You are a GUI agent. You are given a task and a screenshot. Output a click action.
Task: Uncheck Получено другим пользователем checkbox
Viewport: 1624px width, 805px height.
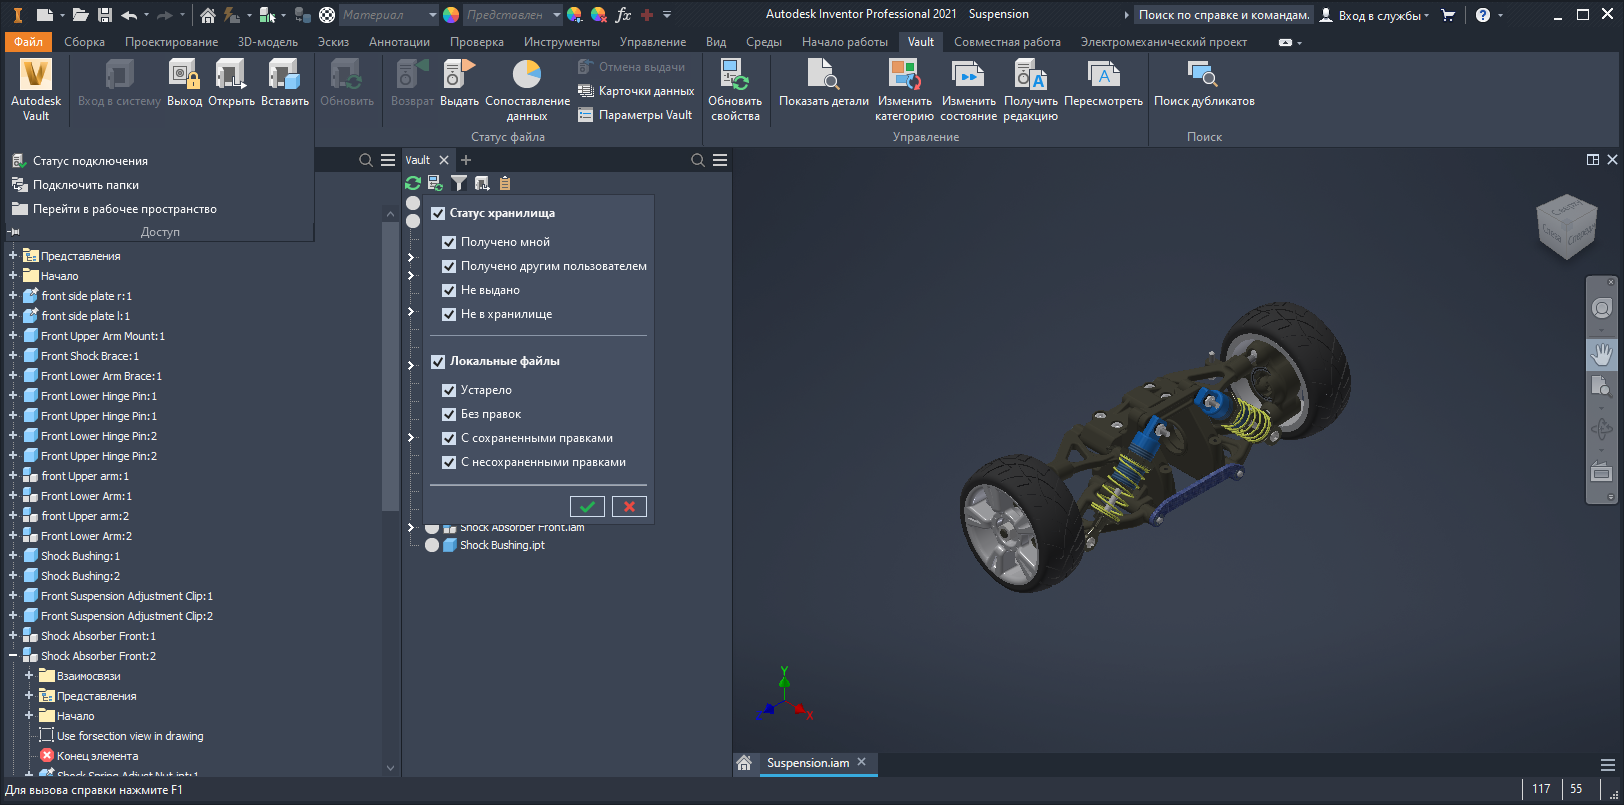(x=449, y=266)
